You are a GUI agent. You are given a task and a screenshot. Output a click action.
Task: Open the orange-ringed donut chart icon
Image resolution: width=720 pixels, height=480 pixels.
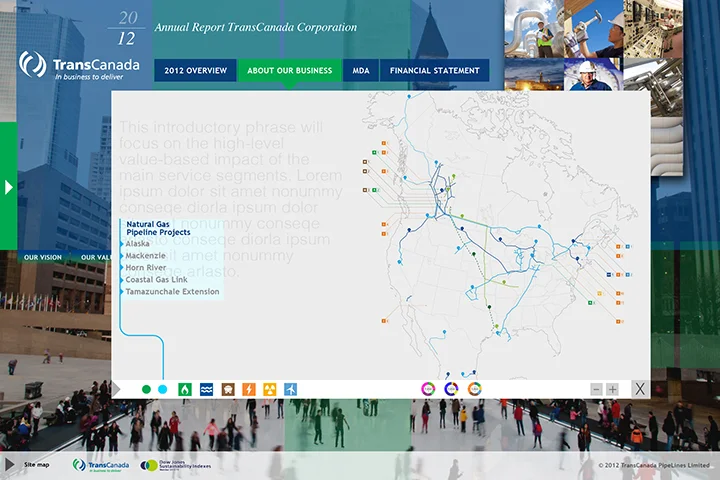(474, 389)
